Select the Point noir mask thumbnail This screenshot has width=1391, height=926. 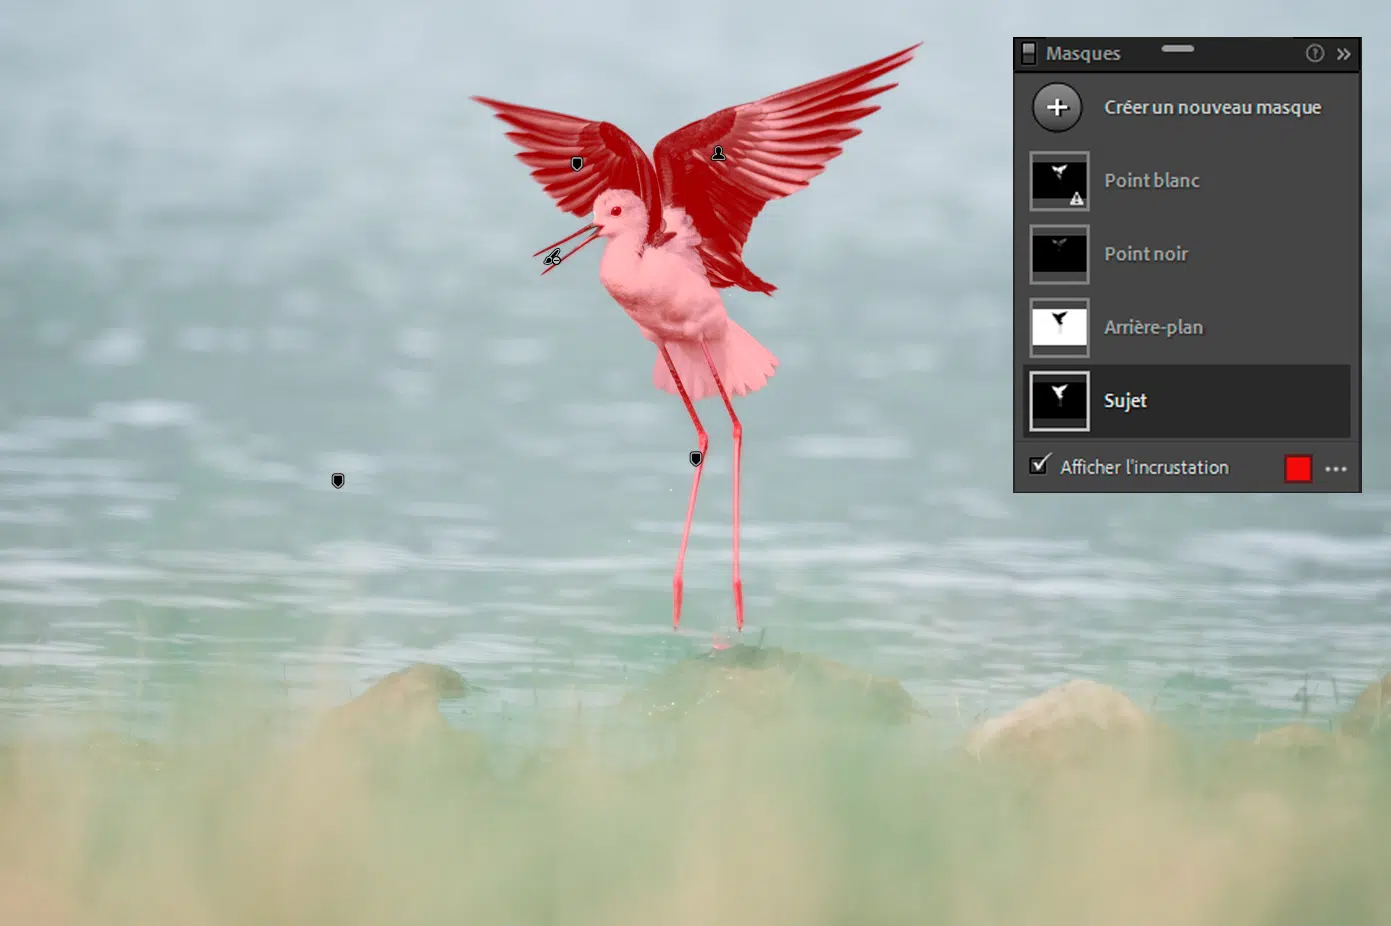point(1059,254)
